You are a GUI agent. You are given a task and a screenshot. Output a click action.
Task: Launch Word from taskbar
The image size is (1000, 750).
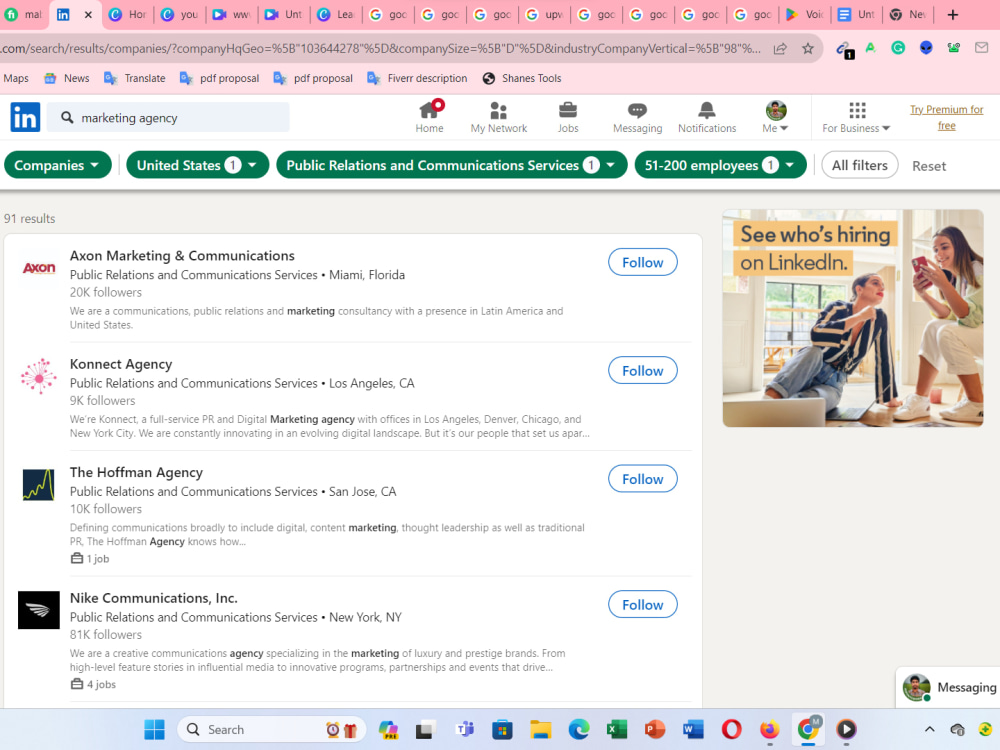(693, 729)
